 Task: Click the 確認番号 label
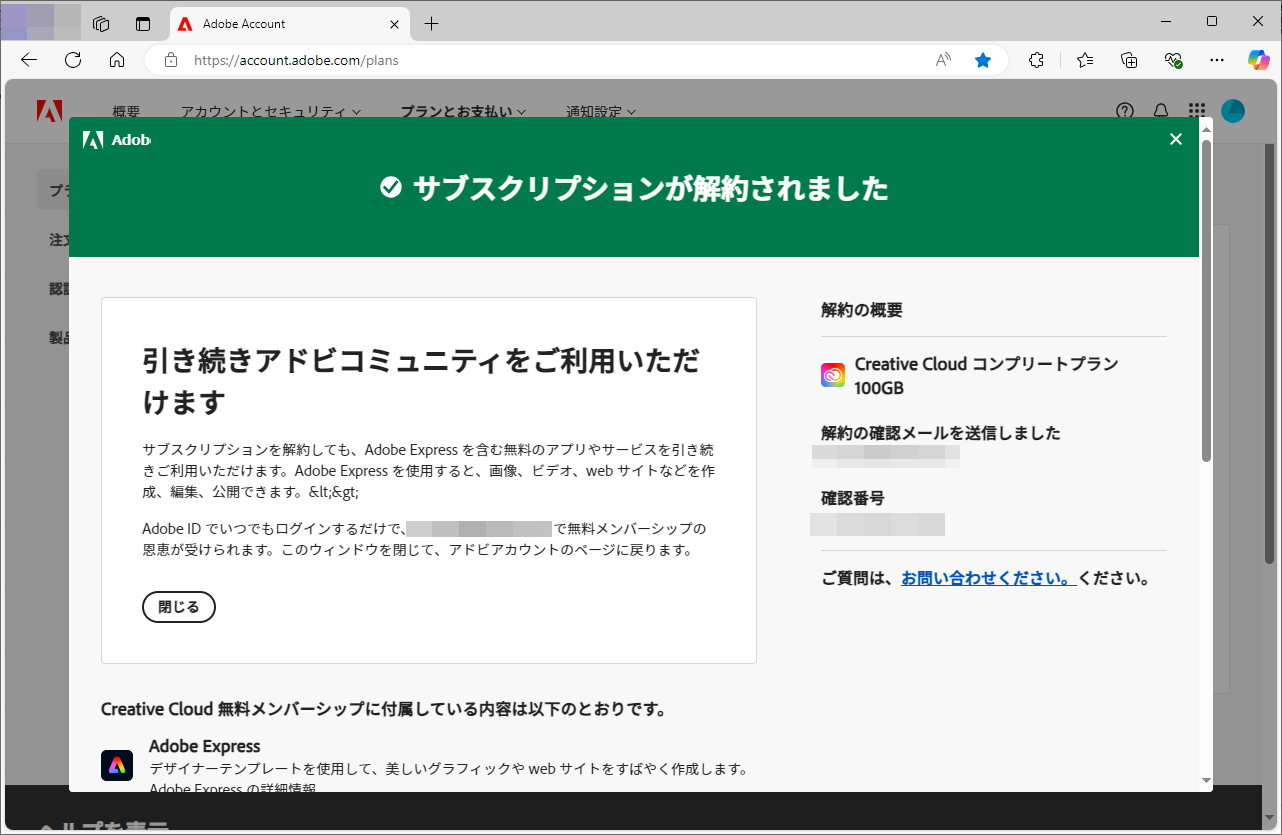click(853, 498)
